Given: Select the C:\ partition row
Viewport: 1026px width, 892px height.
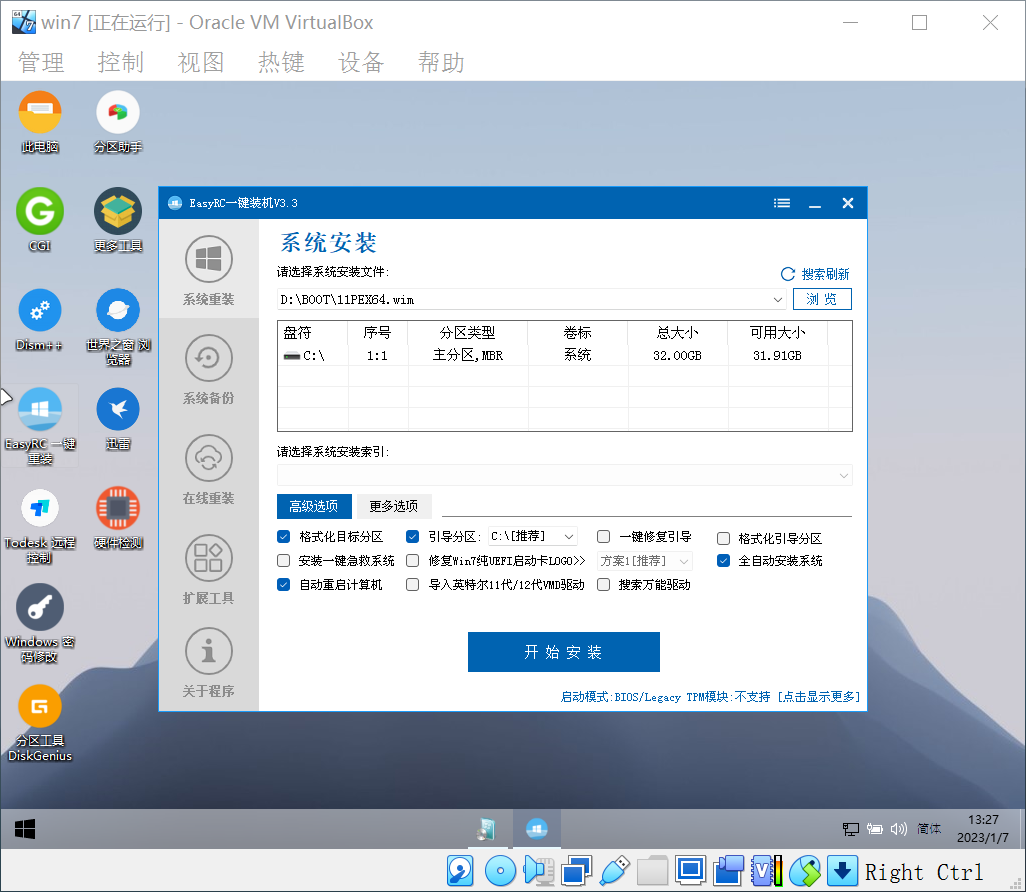Looking at the screenshot, I should [565, 355].
